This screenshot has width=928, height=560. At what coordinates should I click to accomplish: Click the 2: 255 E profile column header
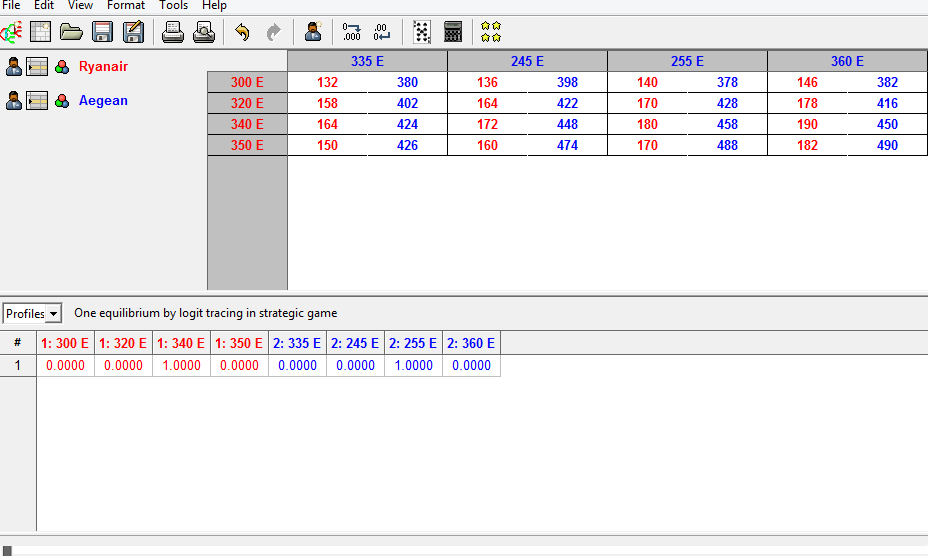413,343
